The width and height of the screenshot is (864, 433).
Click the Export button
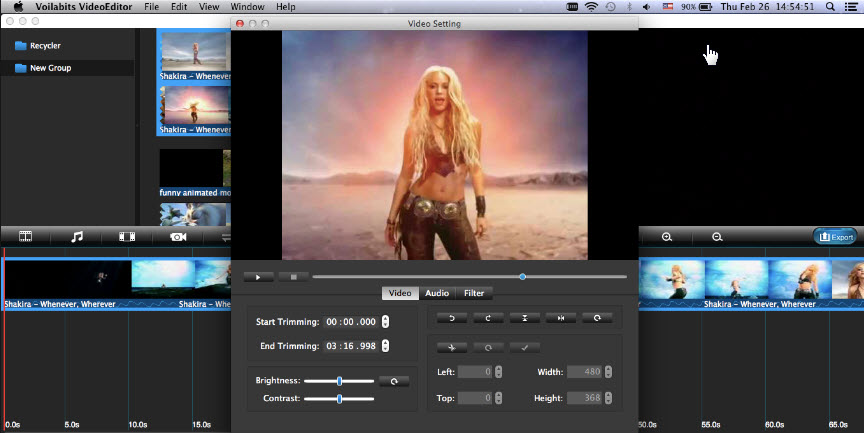point(835,237)
